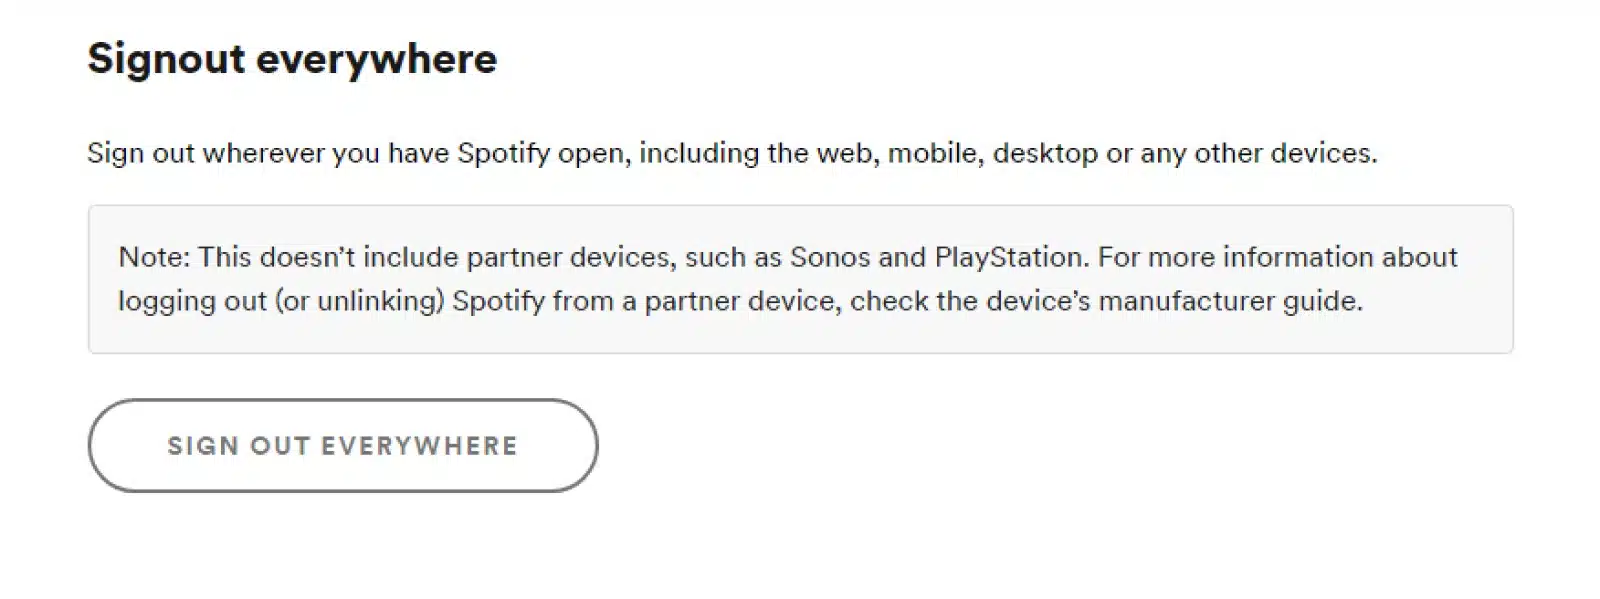Click "manufacturer guide" in the note
The width and height of the screenshot is (1600, 599).
click(x=1229, y=301)
